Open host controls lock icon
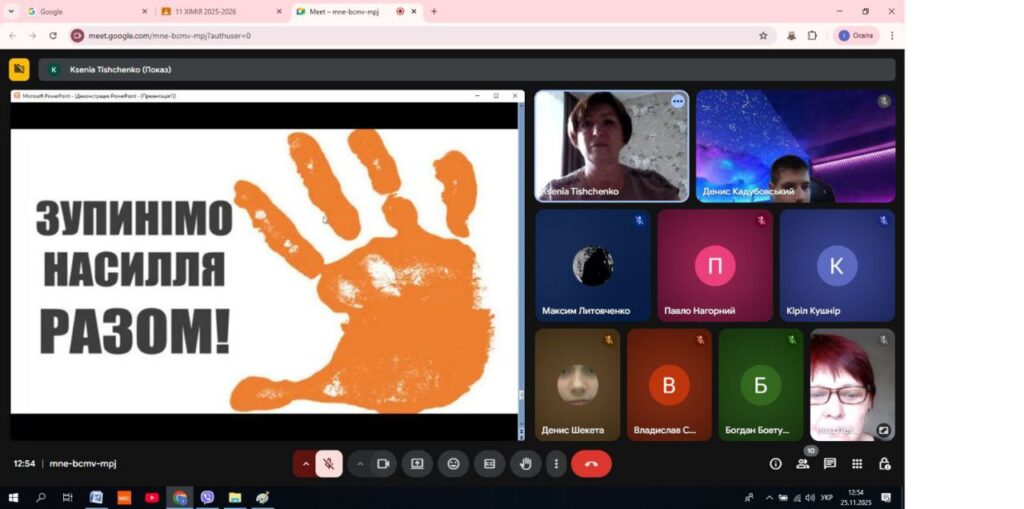This screenshot has width=1024, height=509. 884,464
